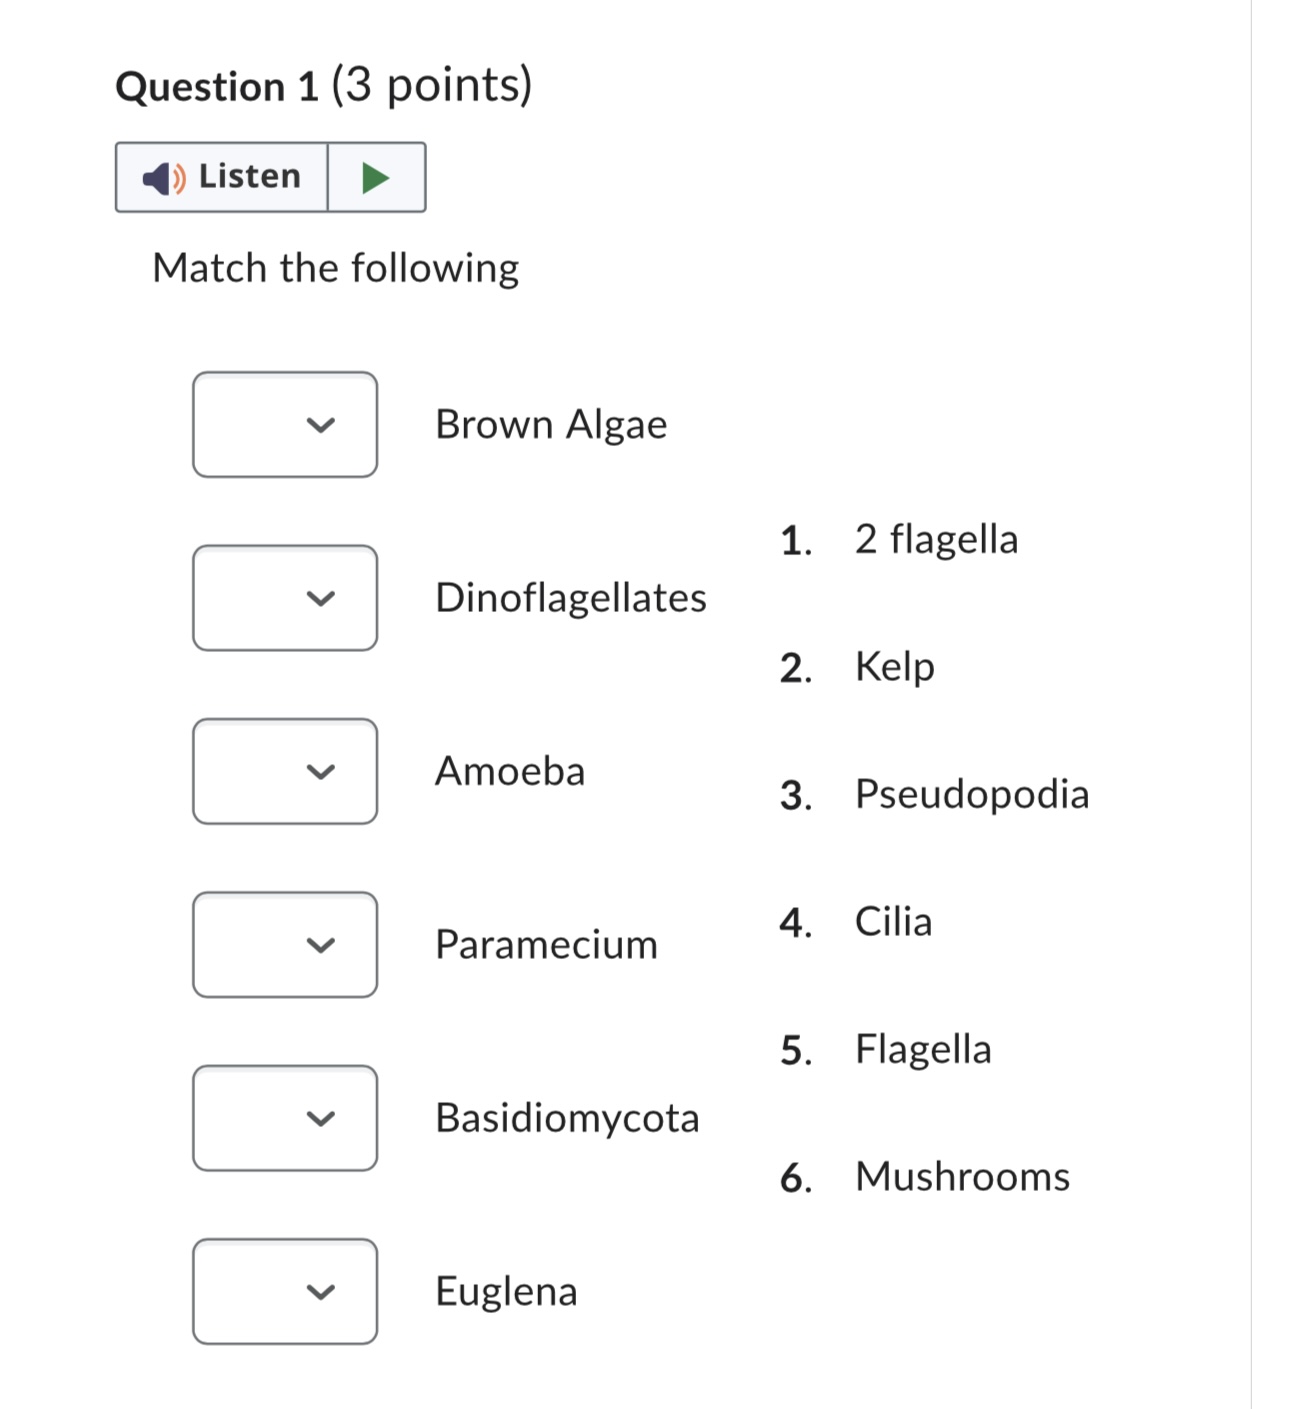The width and height of the screenshot is (1290, 1409).
Task: Play the question audio with green arrow
Action: point(376,178)
